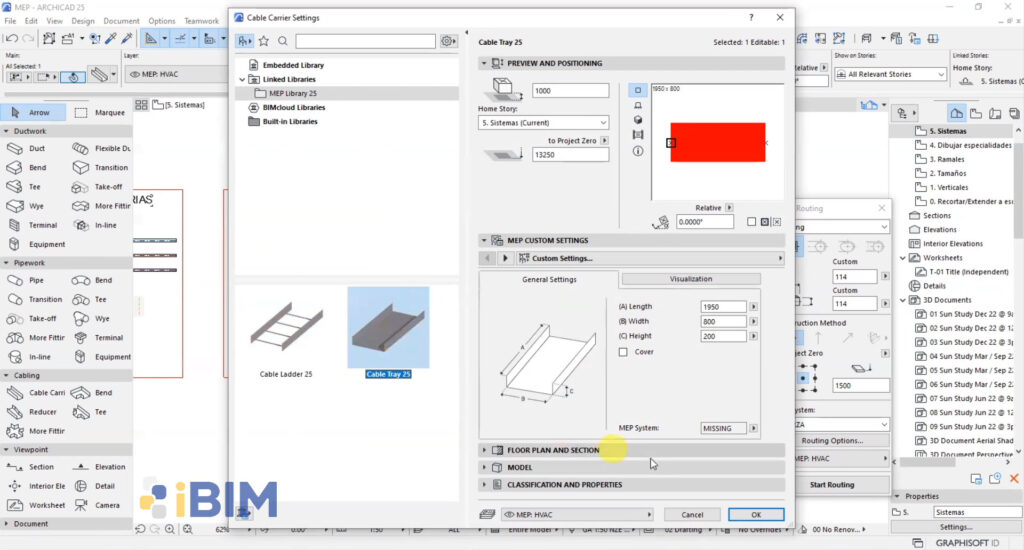Open the Teamwork menu

(201, 21)
